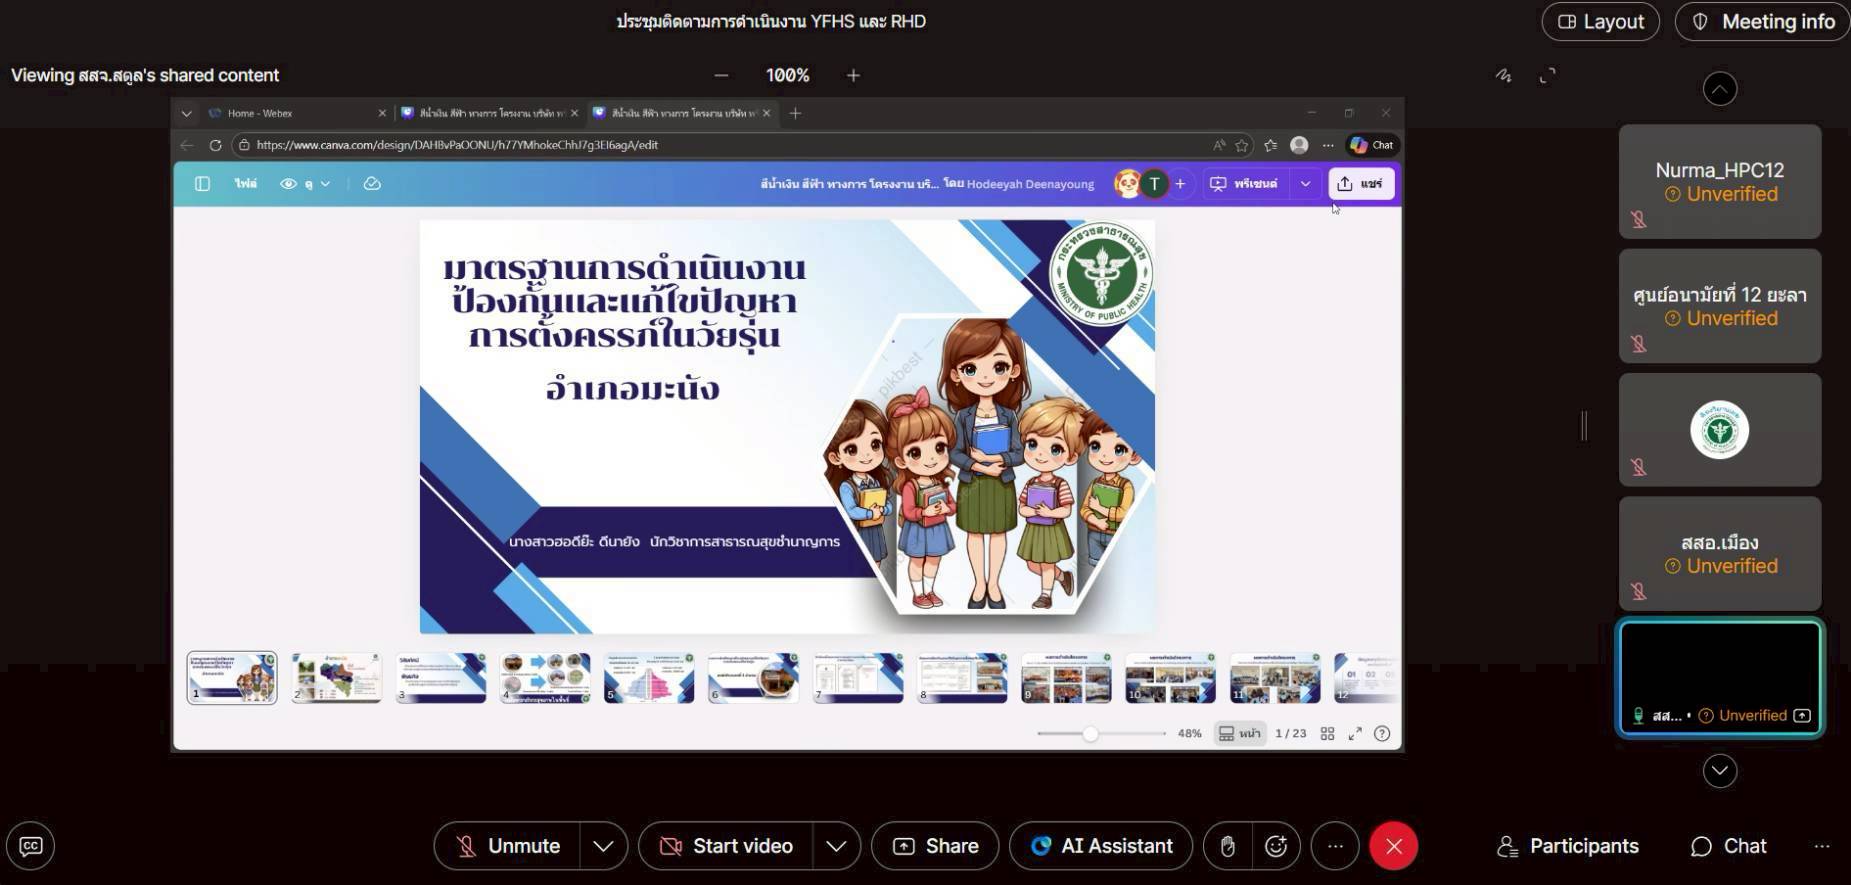This screenshot has height=885, width=1851.
Task: Expand video options arrow beside Start video
Action: tap(836, 846)
